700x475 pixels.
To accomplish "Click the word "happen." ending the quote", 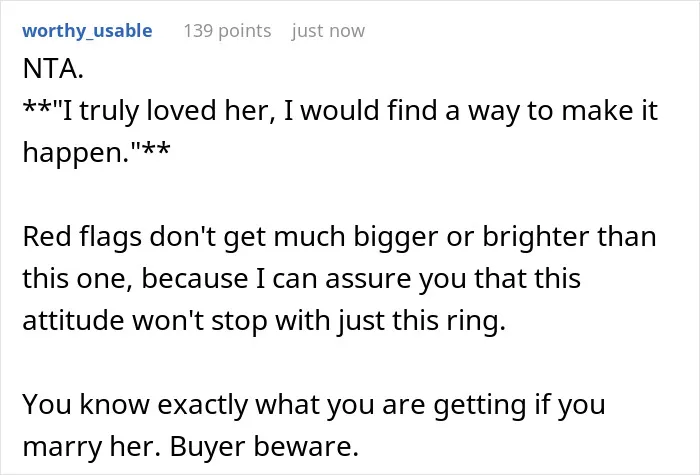I will (x=76, y=153).
